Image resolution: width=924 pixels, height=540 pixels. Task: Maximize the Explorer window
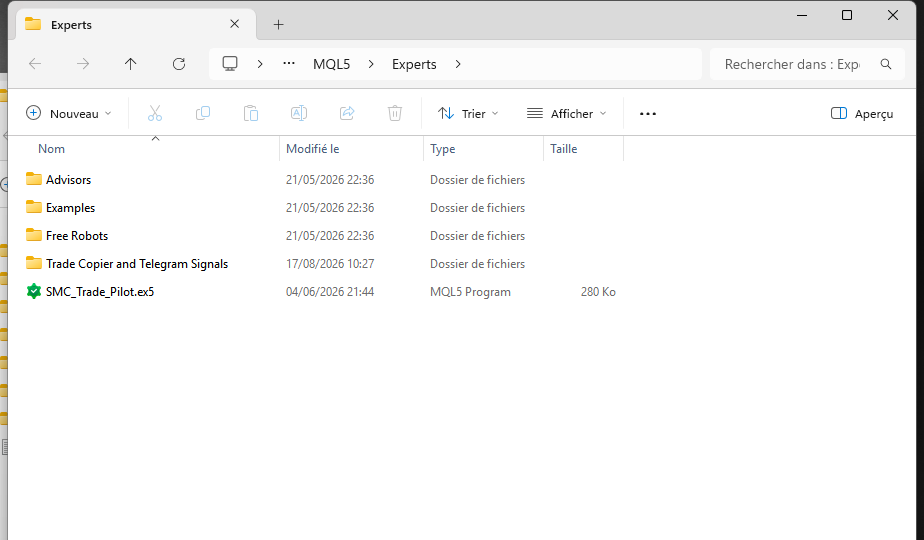coord(847,15)
